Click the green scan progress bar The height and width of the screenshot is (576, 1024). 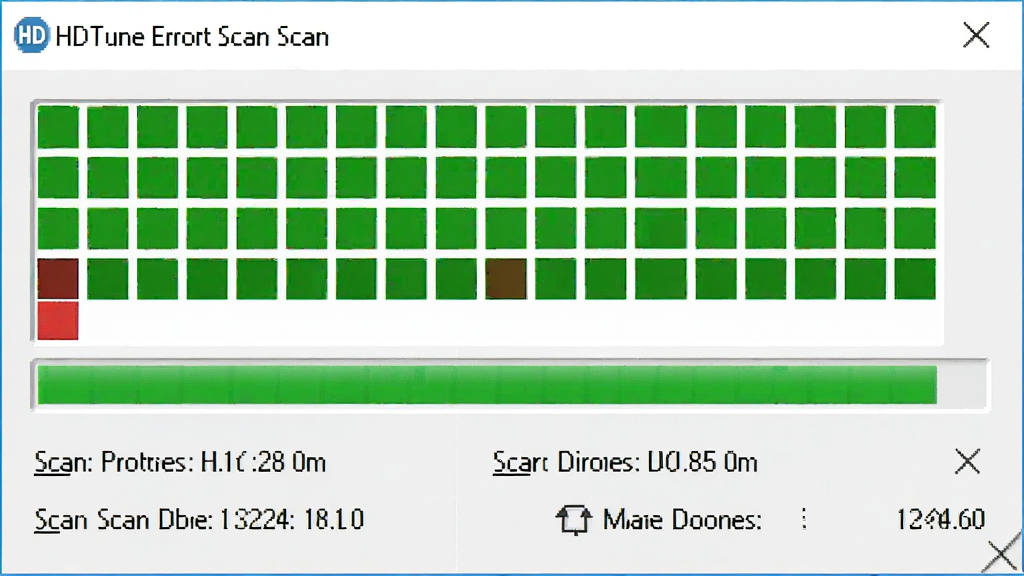coord(487,385)
